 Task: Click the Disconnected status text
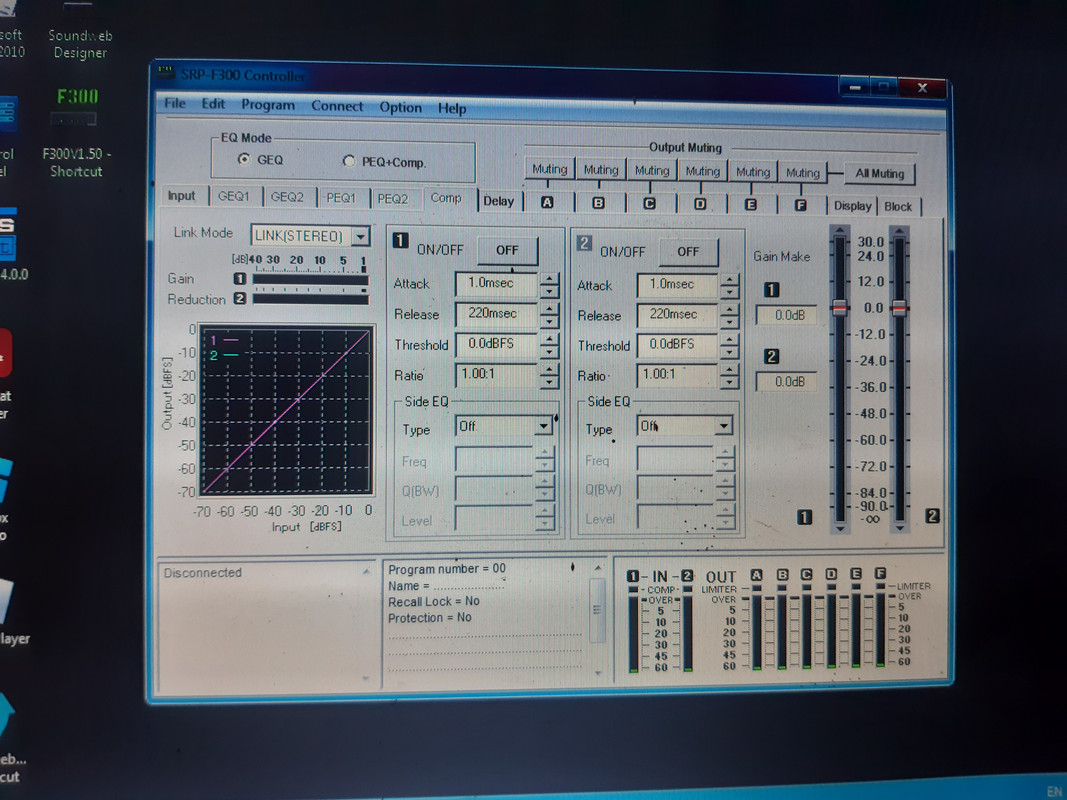203,573
